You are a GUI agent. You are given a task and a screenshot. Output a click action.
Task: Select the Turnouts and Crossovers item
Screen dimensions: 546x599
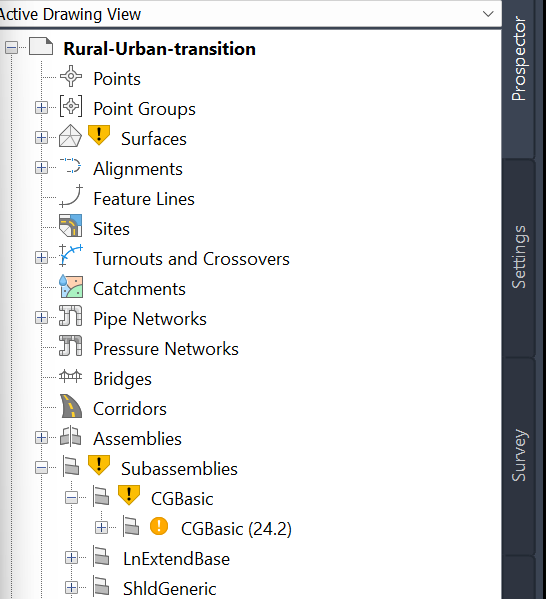point(191,259)
